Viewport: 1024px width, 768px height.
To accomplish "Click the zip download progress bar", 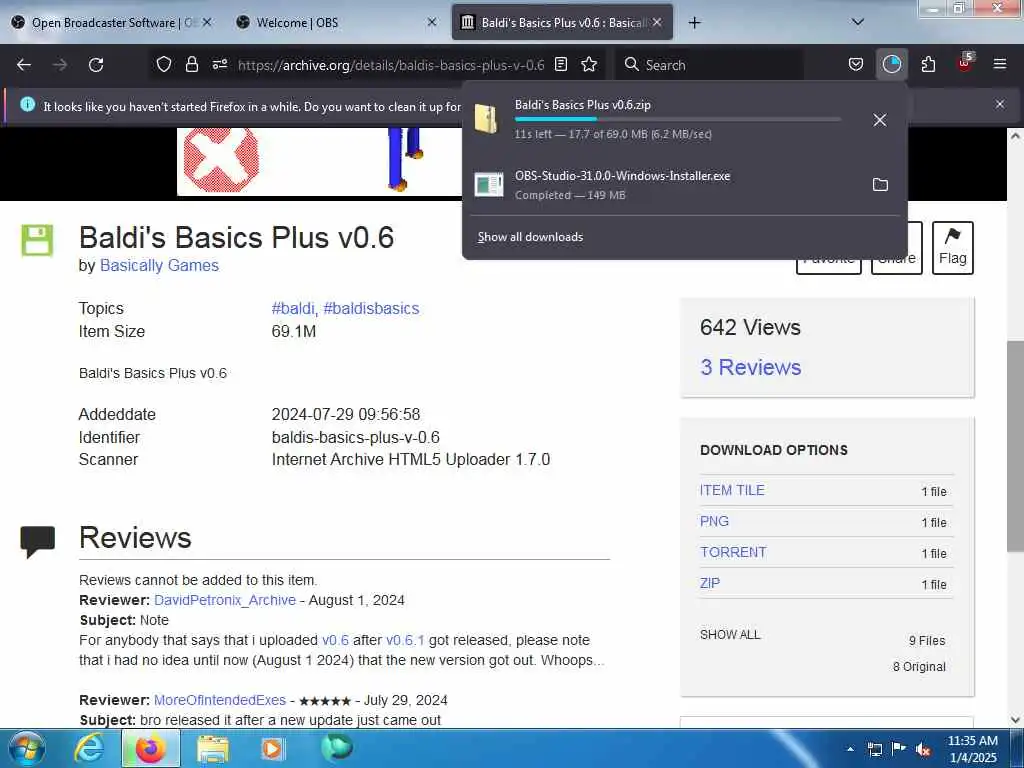I will (678, 119).
